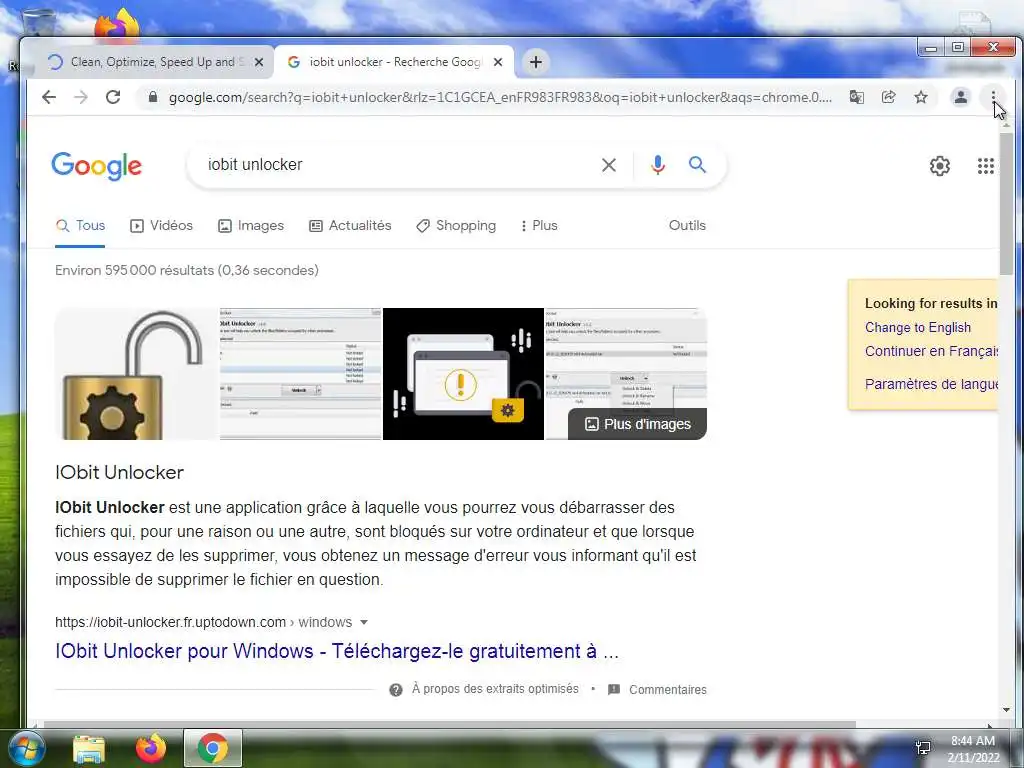
Task: Close the iobit unlocker search tab
Action: (498, 62)
